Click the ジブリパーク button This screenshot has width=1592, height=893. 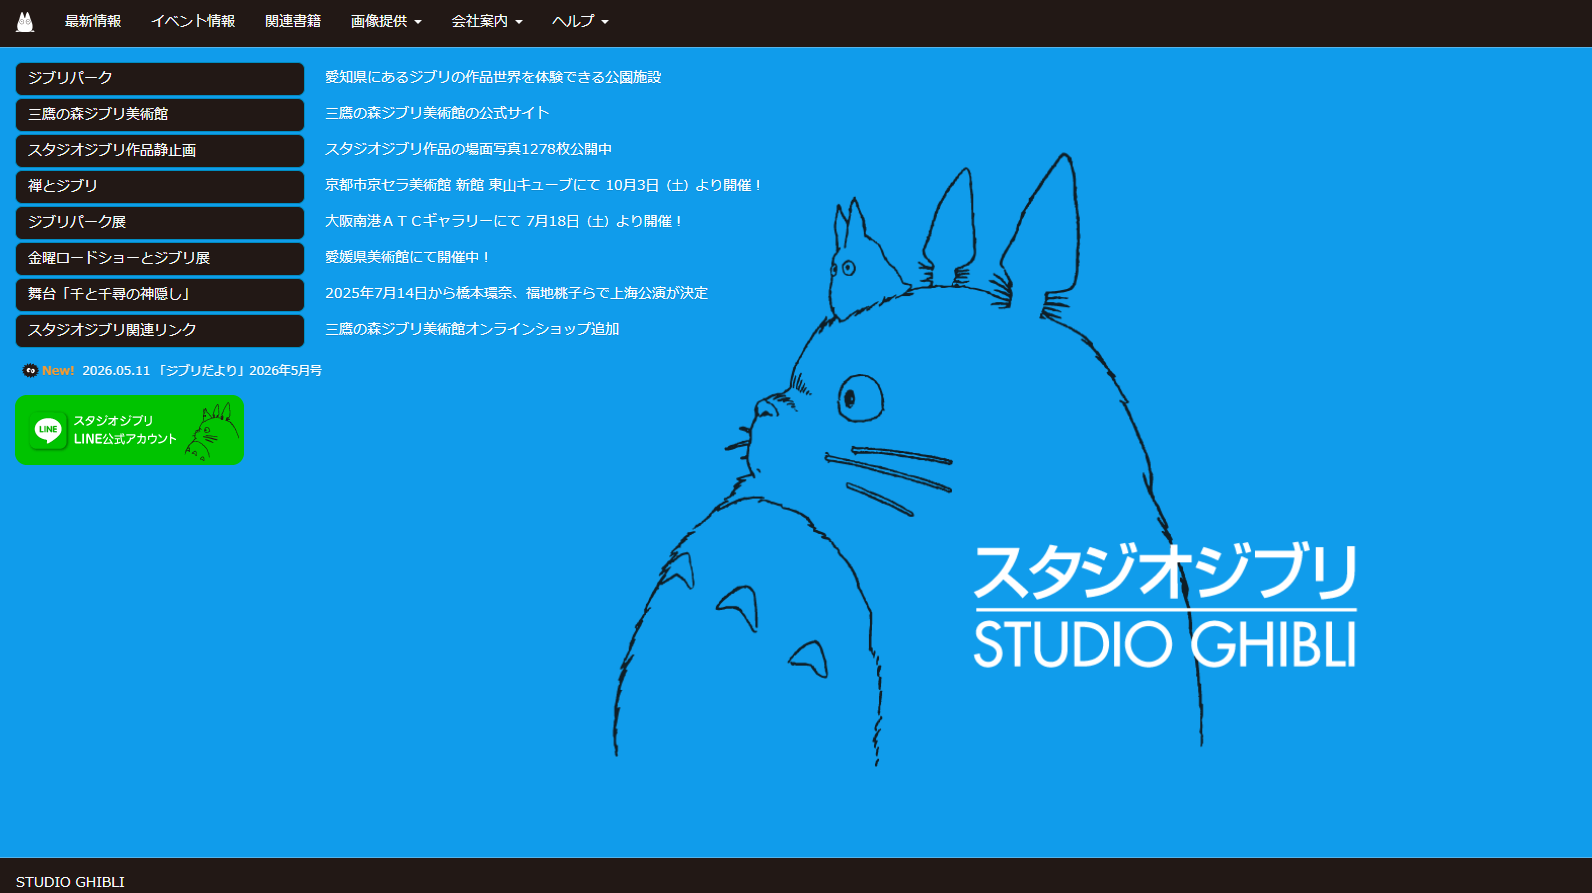[160, 79]
